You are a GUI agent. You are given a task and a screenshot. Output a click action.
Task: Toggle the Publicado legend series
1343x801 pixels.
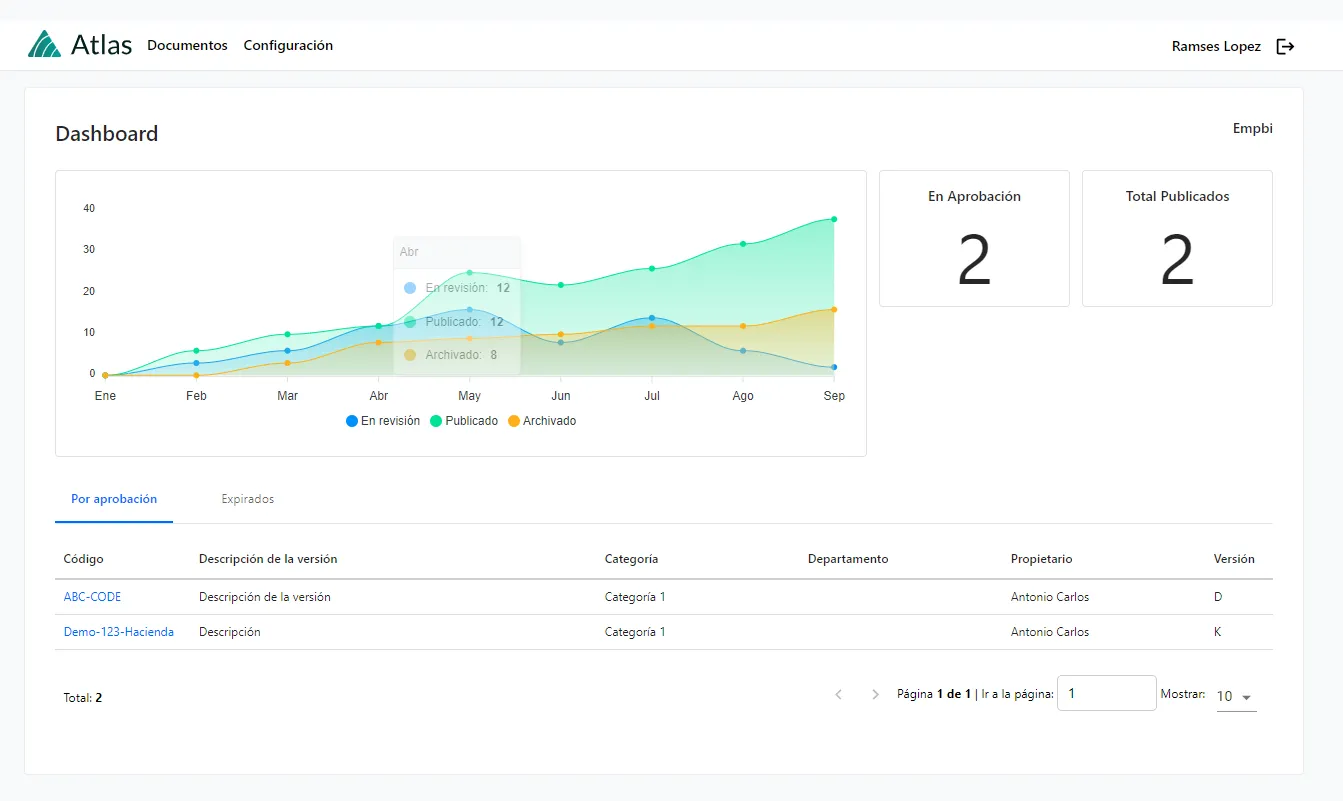[x=464, y=421]
